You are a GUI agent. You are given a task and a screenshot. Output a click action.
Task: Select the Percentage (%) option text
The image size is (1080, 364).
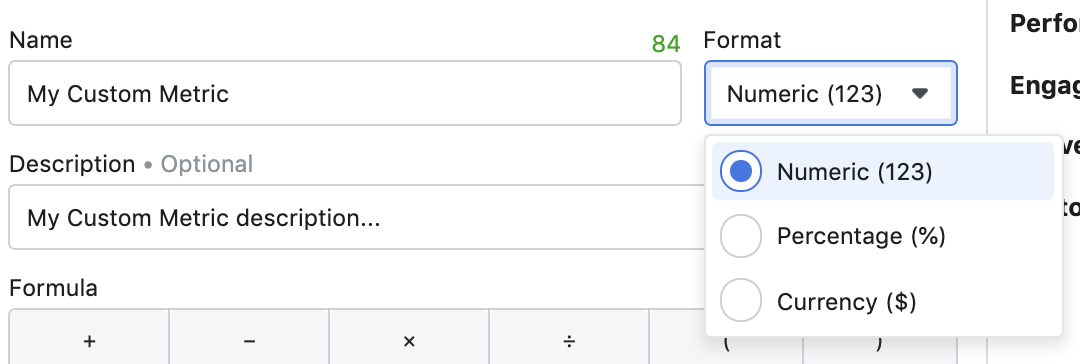[x=861, y=236]
